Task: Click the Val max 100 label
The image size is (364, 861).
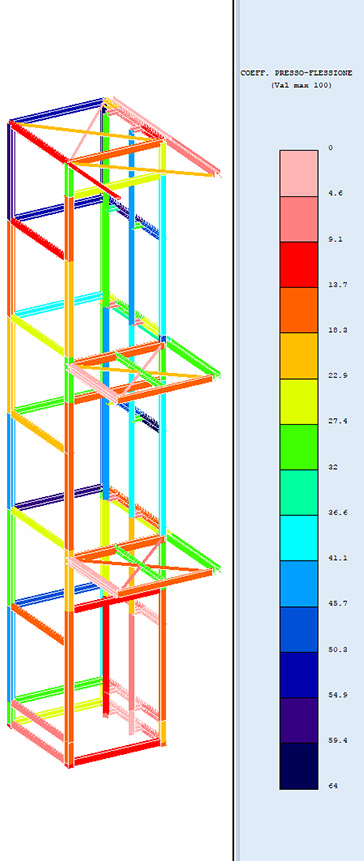Action: tap(301, 85)
